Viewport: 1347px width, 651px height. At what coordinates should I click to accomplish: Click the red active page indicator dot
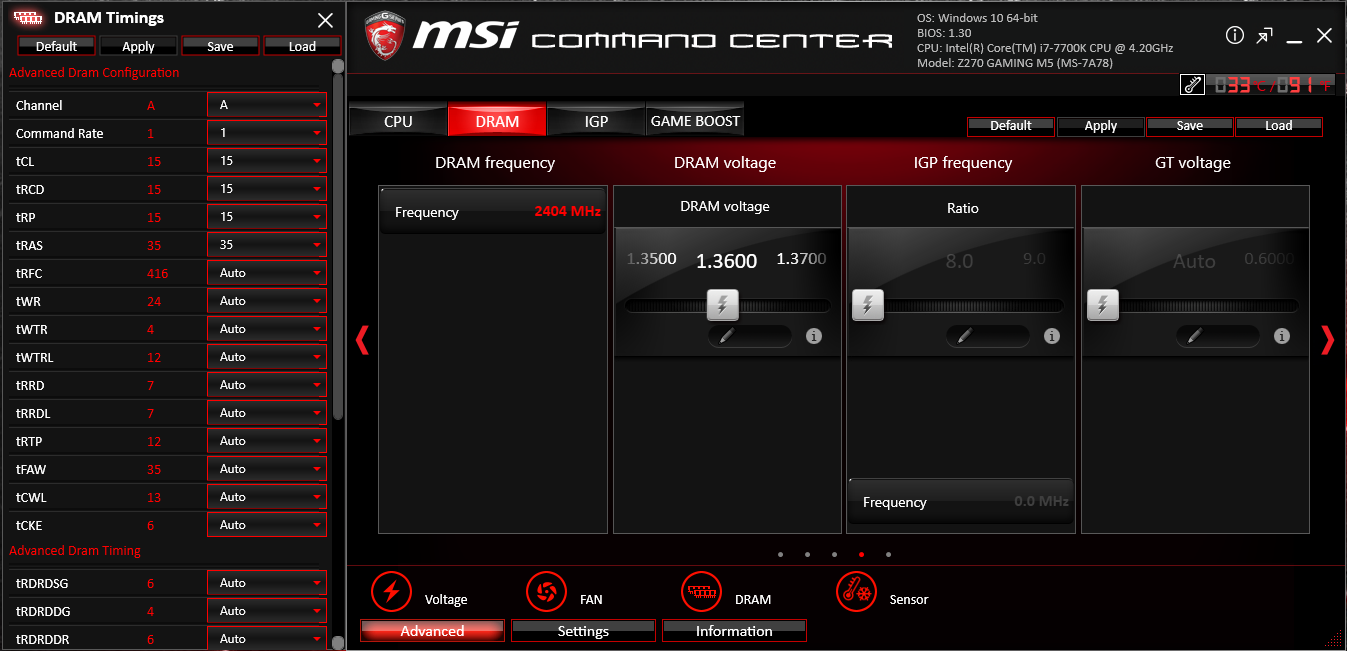click(861, 554)
